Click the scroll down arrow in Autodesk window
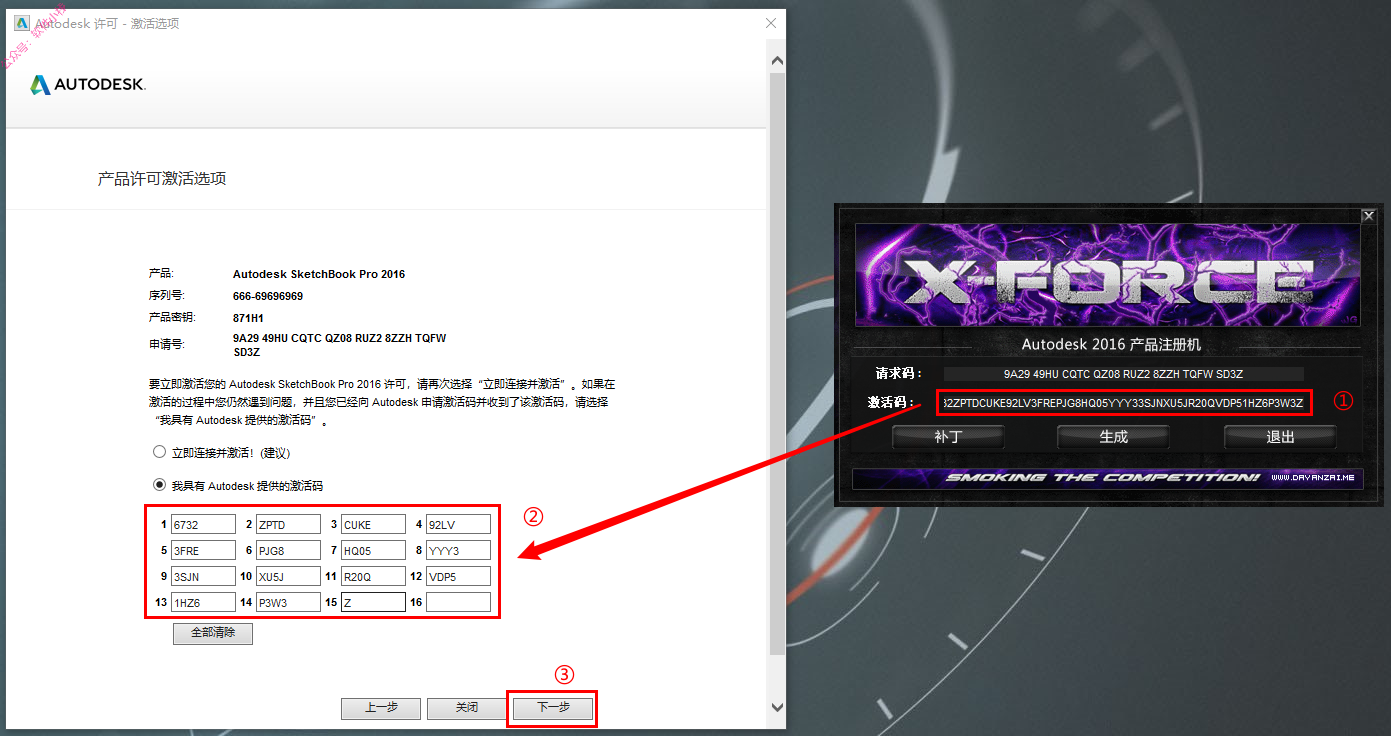The width and height of the screenshot is (1391, 736). (777, 707)
